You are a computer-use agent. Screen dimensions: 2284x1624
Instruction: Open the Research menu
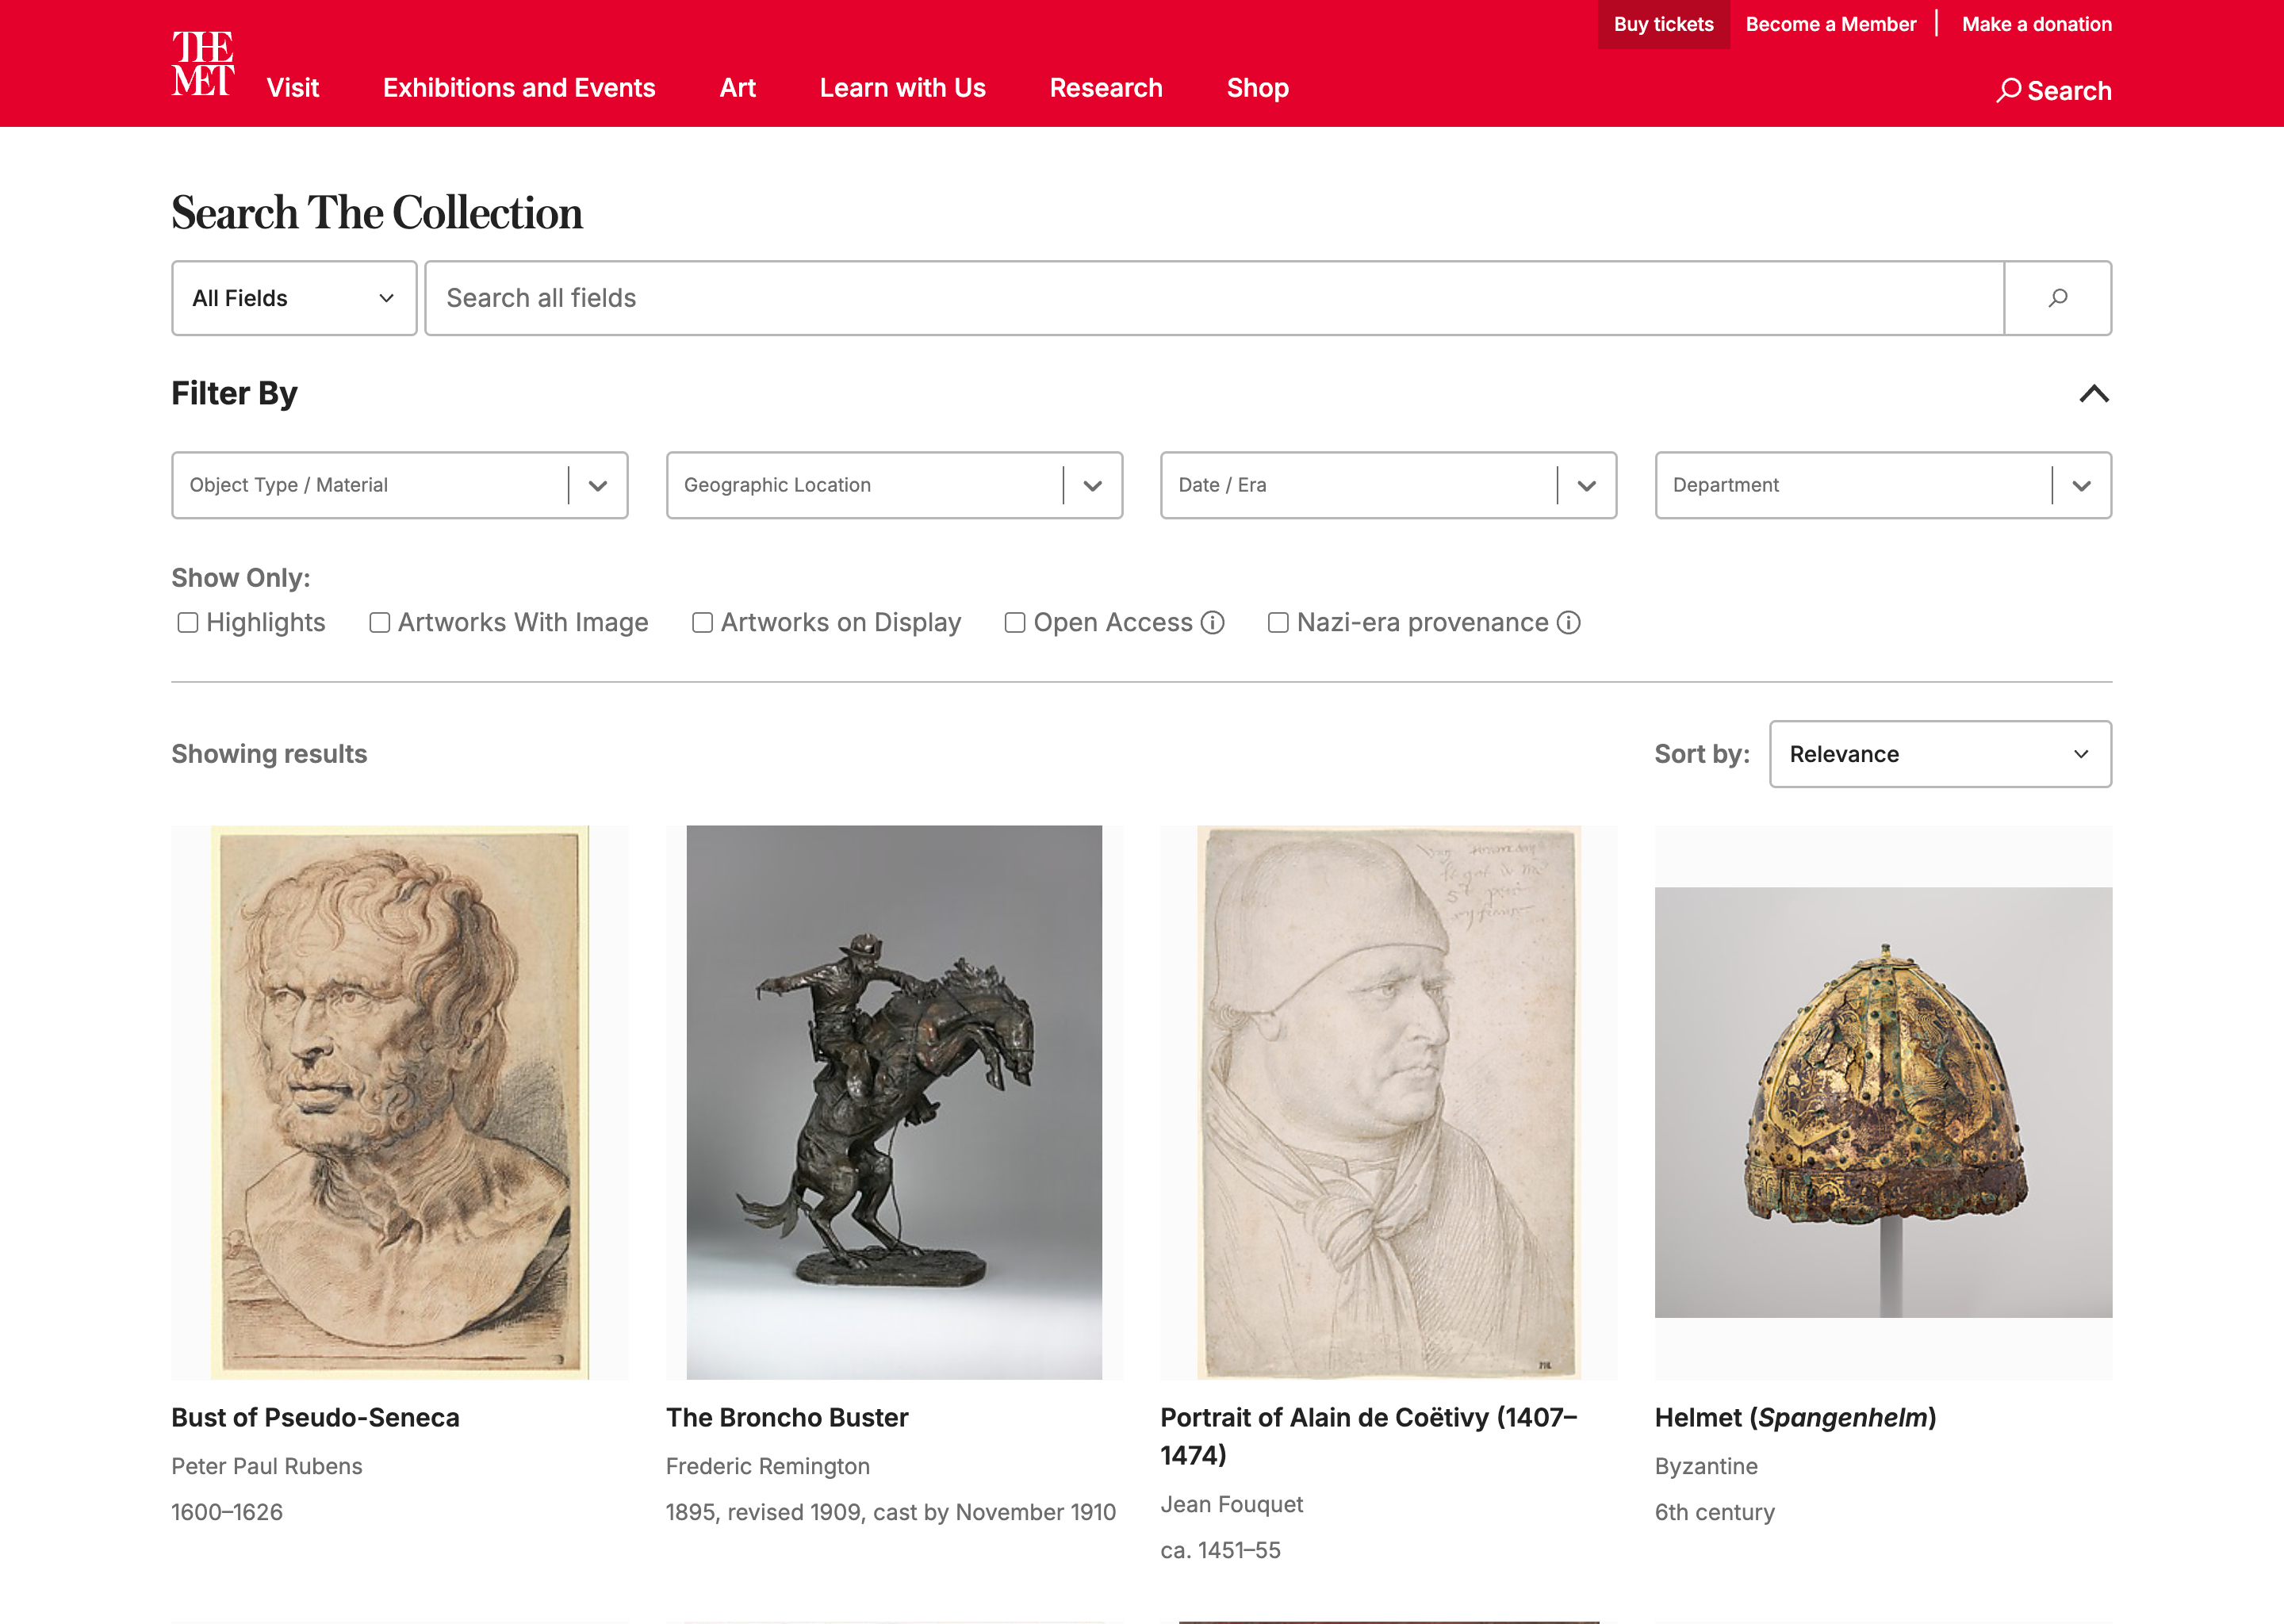(1106, 88)
